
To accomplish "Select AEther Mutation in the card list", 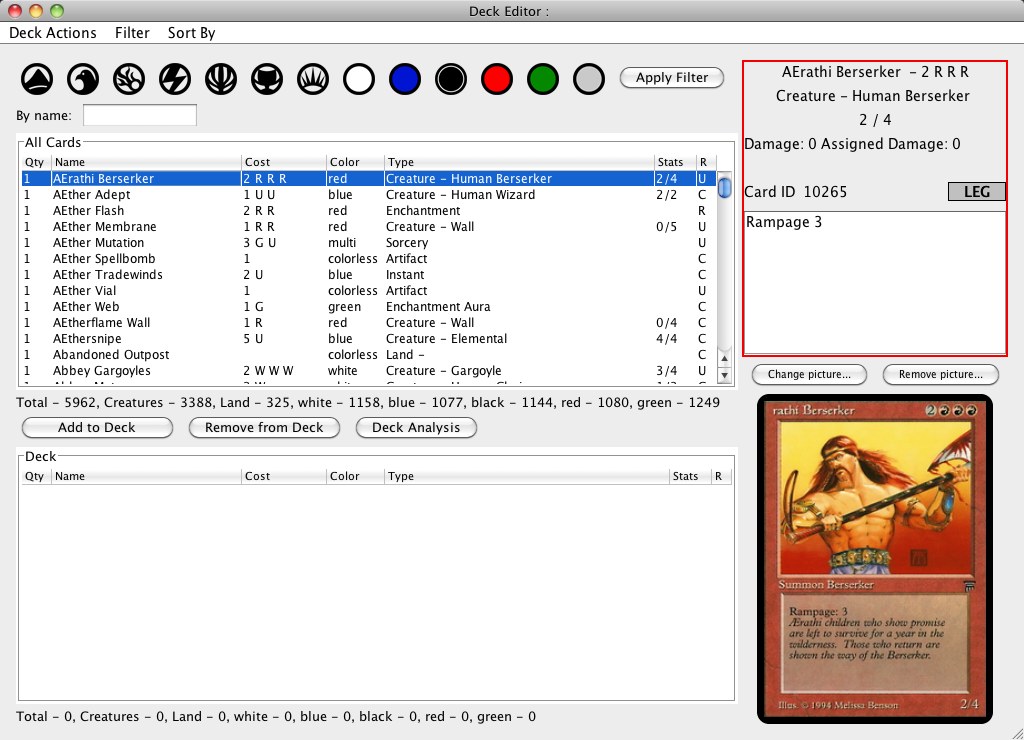I will pos(98,243).
